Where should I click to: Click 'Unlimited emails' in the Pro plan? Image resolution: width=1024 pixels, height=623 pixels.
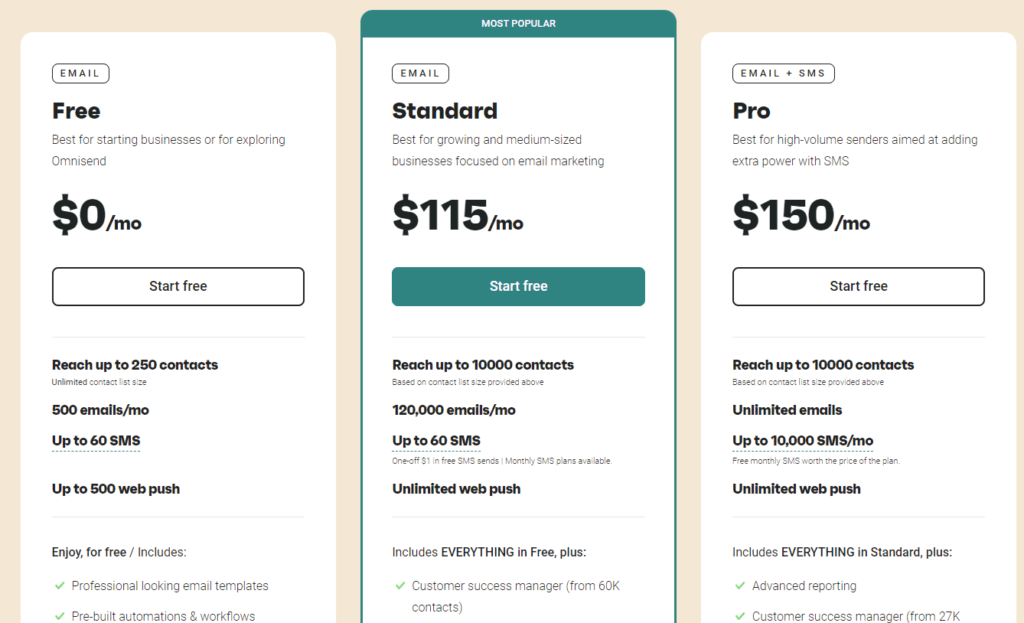(787, 410)
